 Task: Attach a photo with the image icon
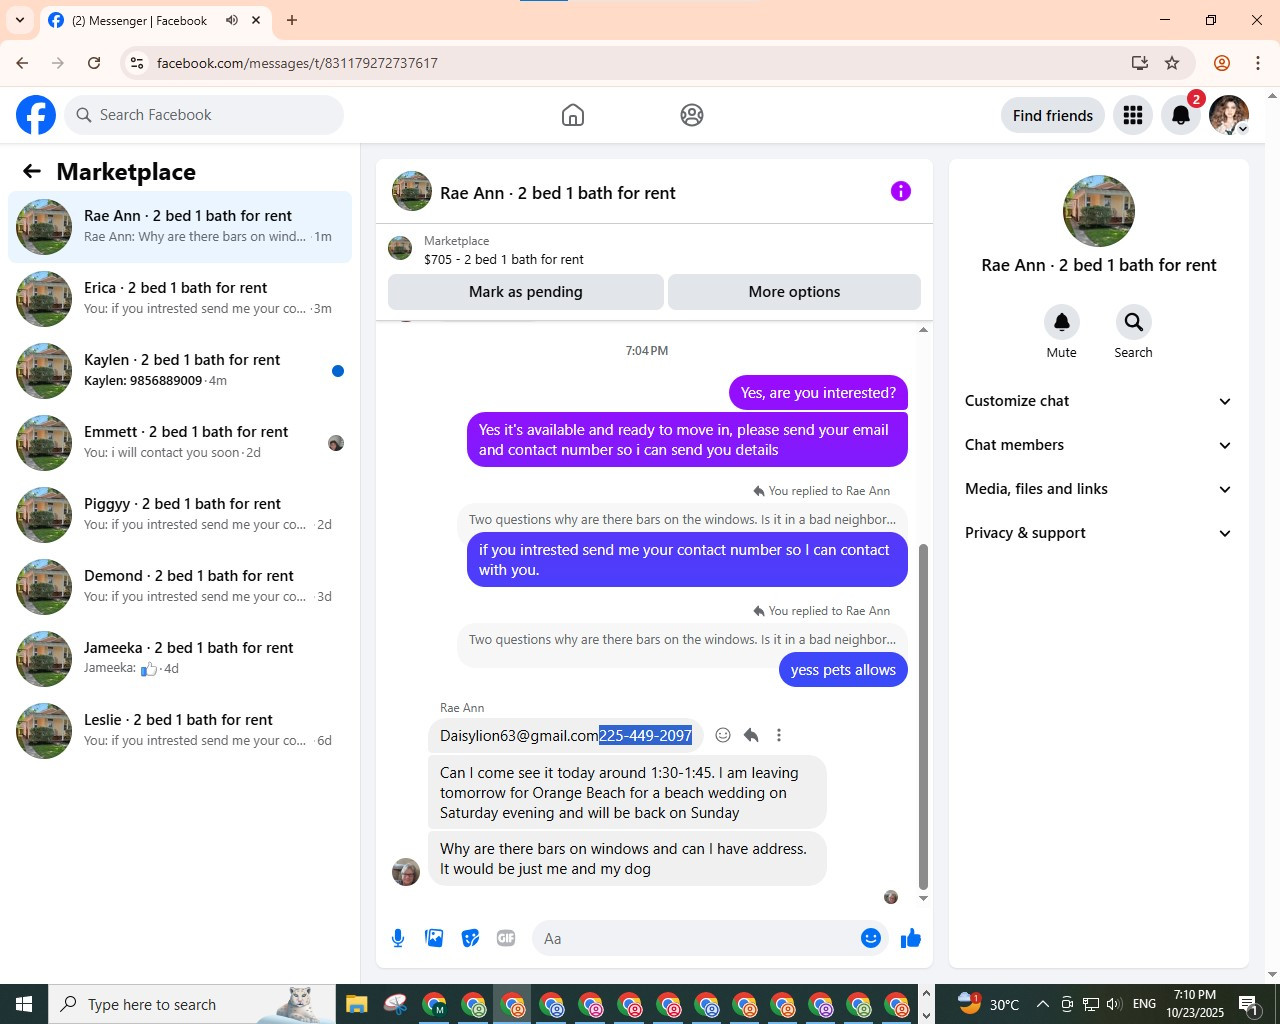tap(434, 938)
